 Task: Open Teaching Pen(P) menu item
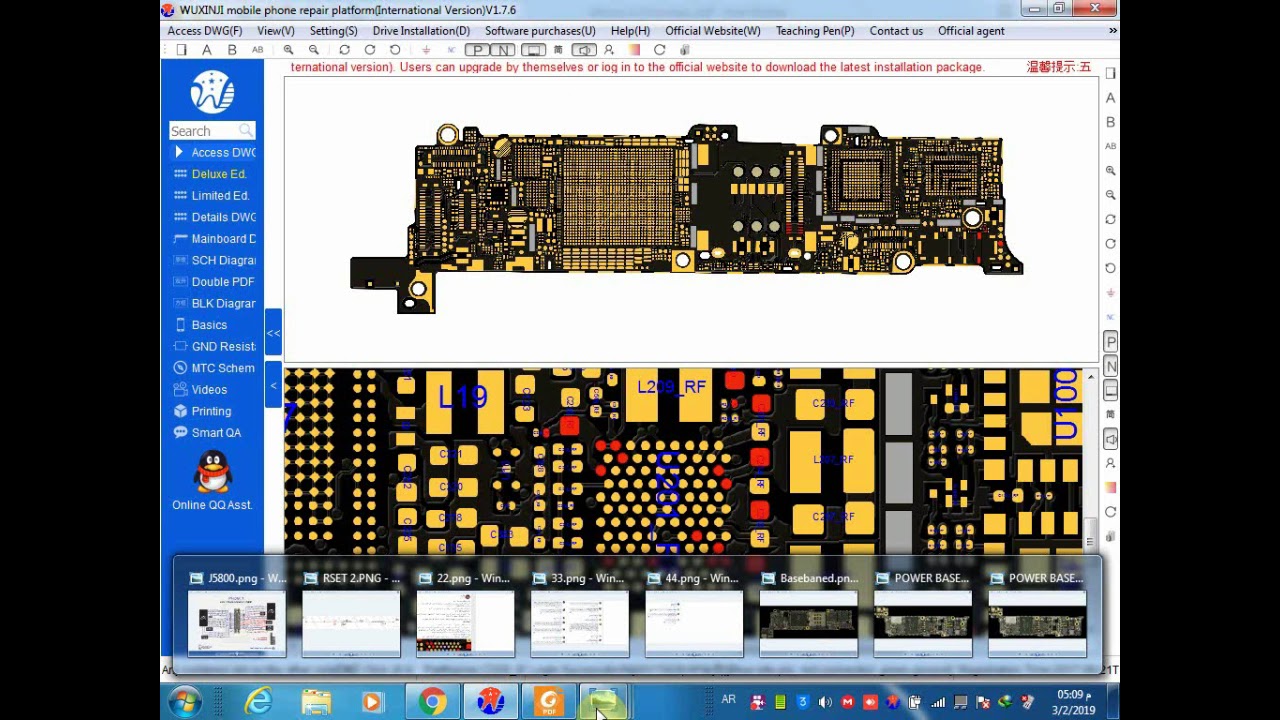[815, 31]
